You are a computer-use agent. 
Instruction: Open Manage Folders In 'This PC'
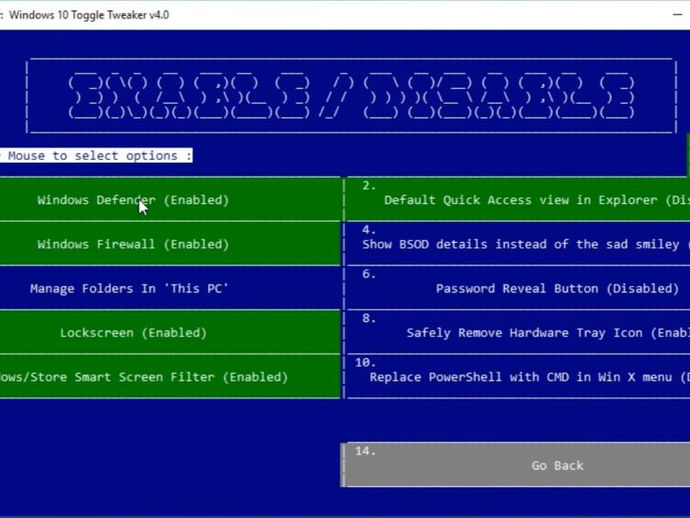pos(170,288)
